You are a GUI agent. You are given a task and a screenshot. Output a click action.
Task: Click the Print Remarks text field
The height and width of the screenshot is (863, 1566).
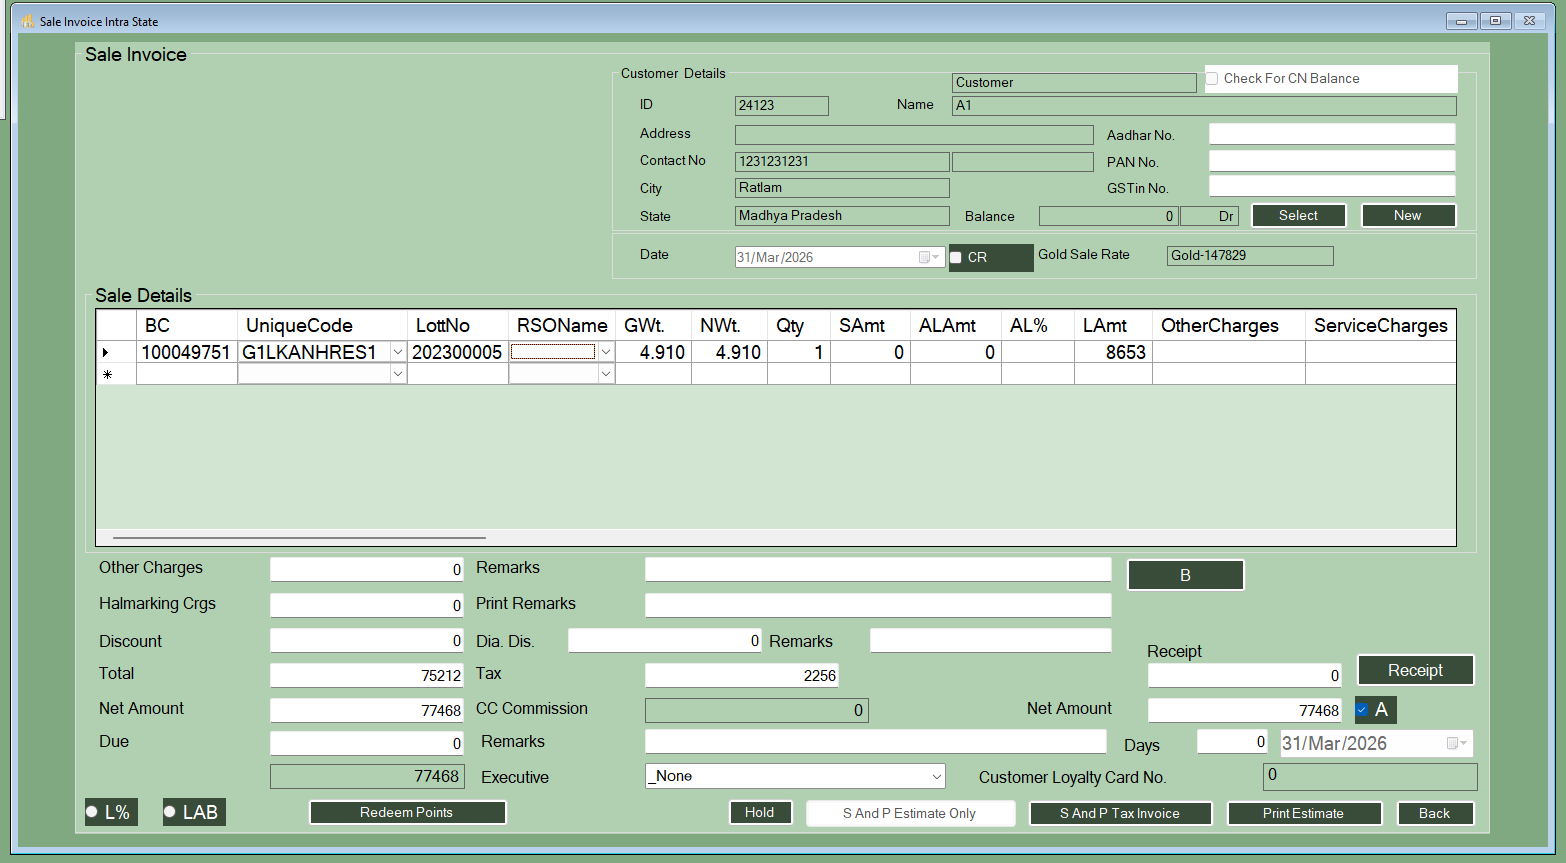click(x=878, y=605)
